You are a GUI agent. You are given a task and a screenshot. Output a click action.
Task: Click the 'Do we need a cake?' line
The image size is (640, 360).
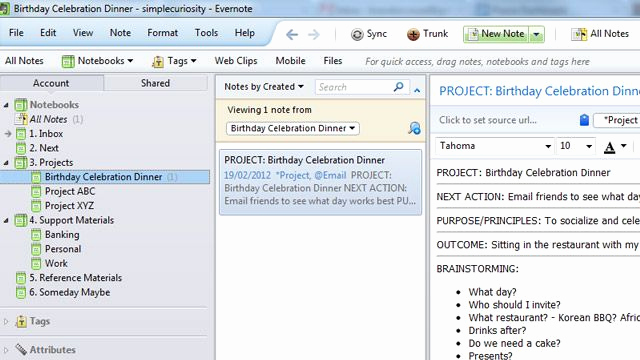pos(514,343)
